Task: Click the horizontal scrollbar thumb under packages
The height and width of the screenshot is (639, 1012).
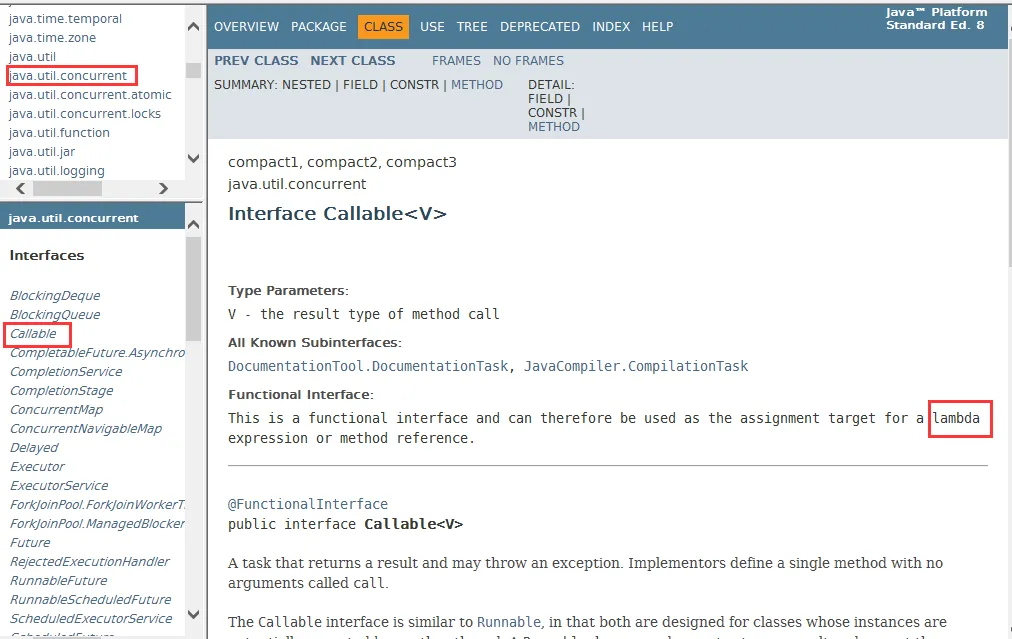Action: point(67,188)
